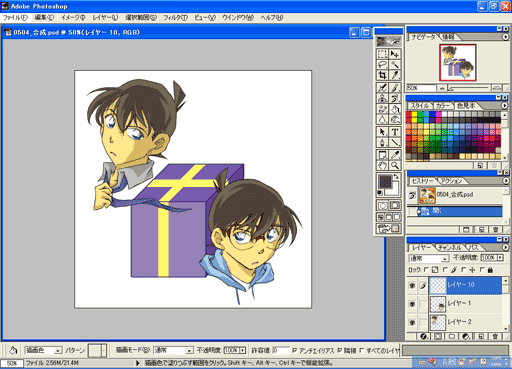
Task: Toggle アンチエイリアス checkbox in options bar
Action: point(295,350)
